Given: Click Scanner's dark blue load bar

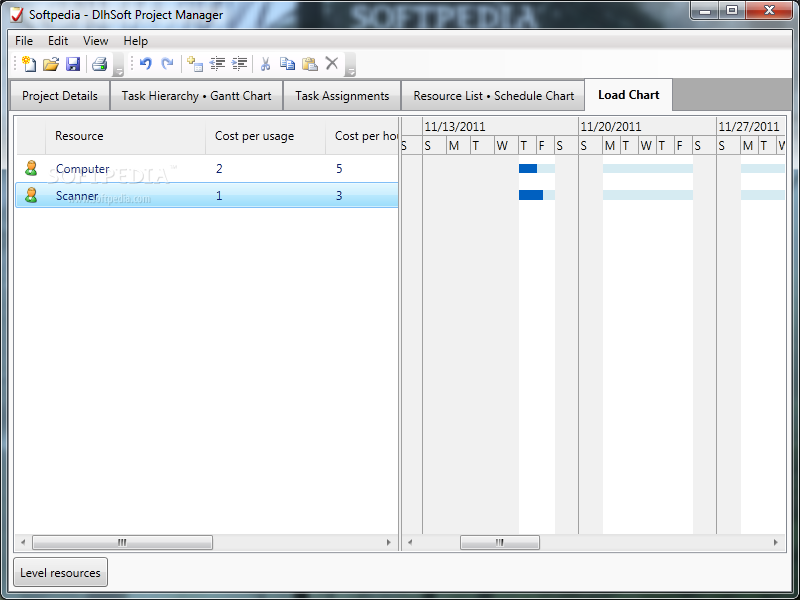Looking at the screenshot, I should point(531,194).
